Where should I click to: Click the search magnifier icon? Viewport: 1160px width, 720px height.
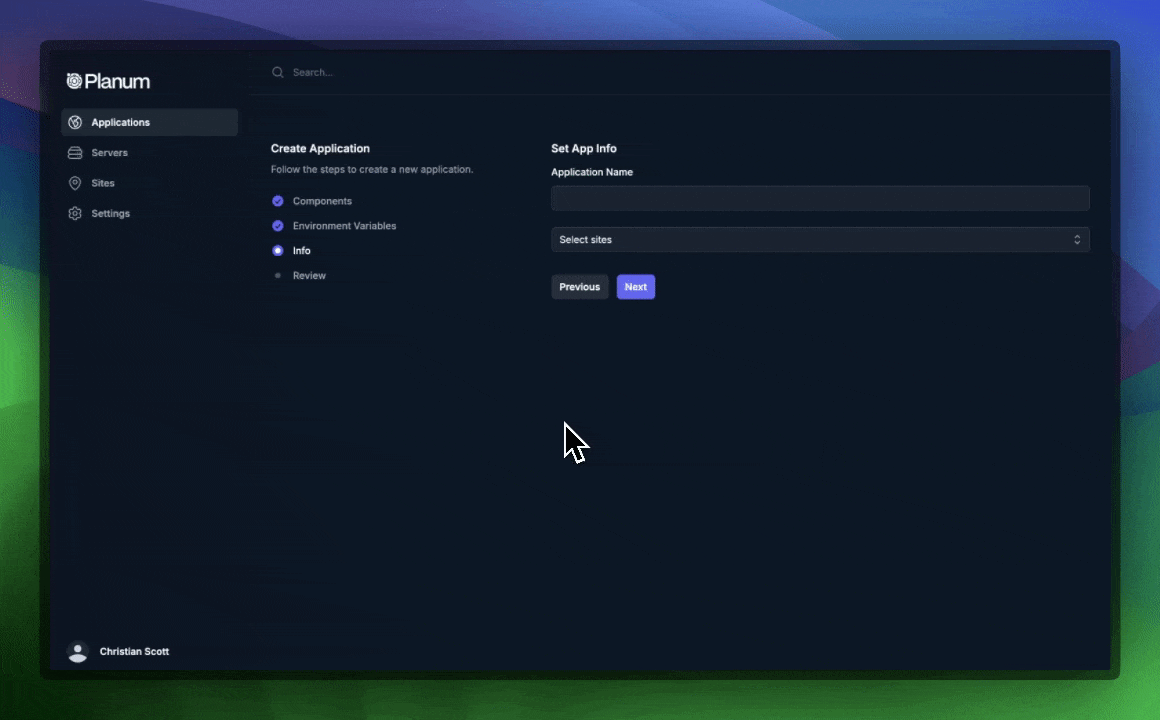coord(278,72)
